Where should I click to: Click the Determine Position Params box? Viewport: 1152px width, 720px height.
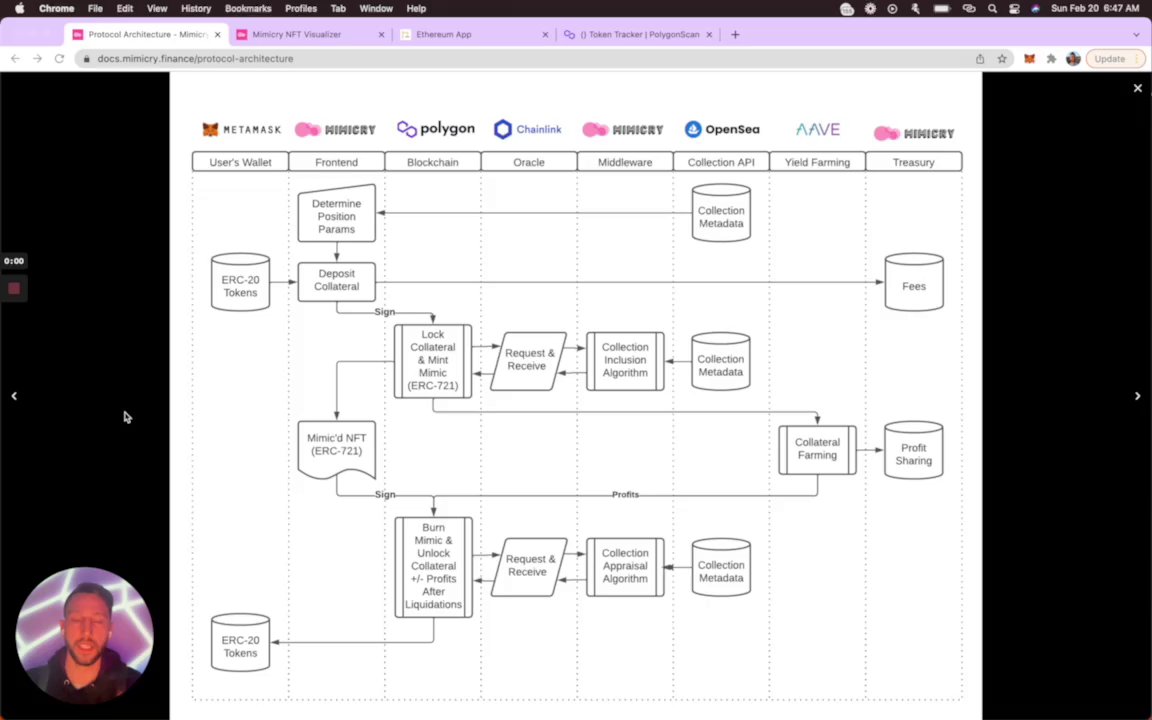[x=336, y=214]
